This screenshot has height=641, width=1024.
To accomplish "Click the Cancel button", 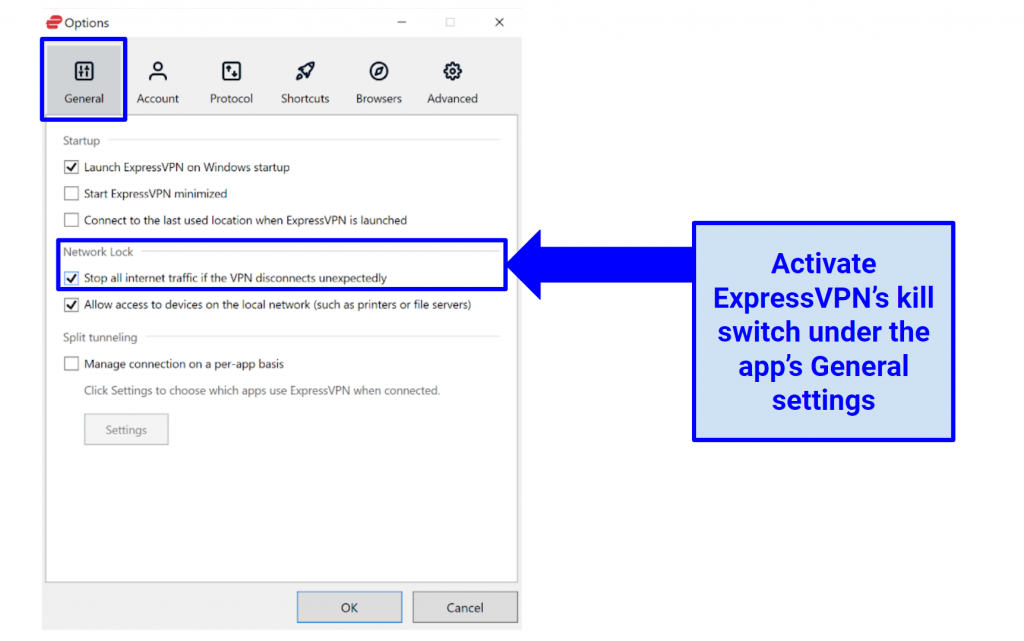I will pyautogui.click(x=465, y=607).
